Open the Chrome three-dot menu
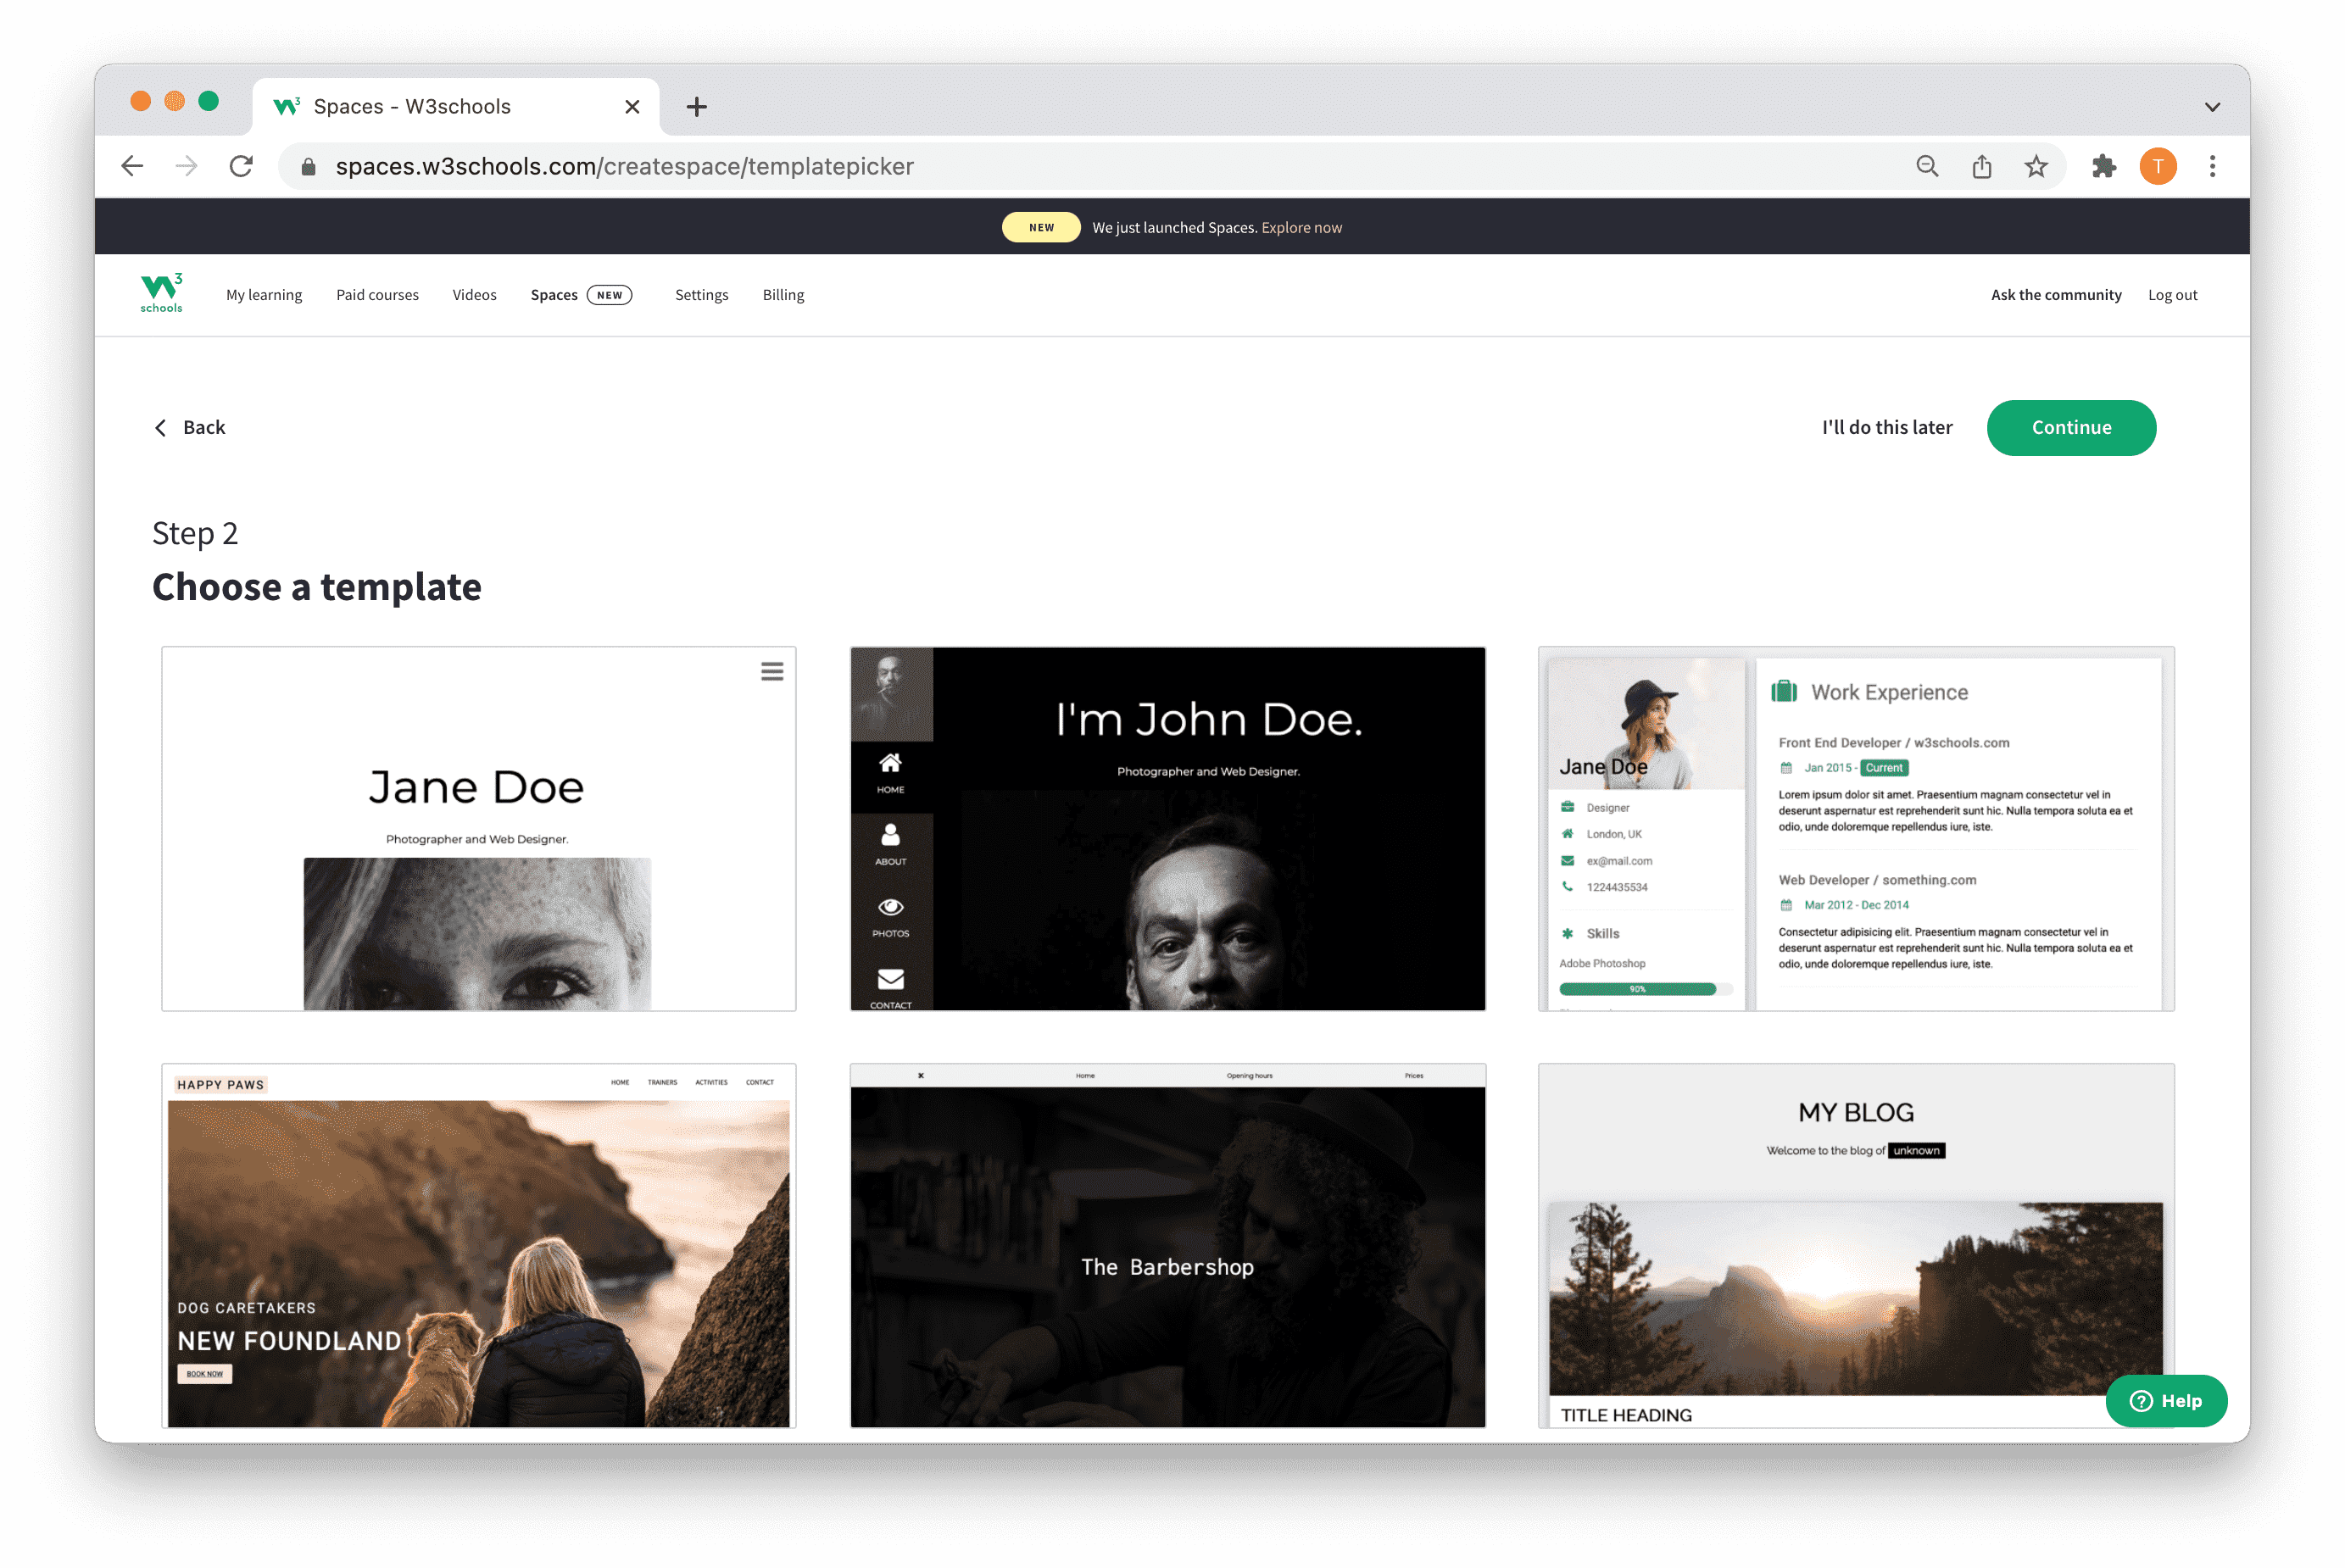 [x=2212, y=166]
